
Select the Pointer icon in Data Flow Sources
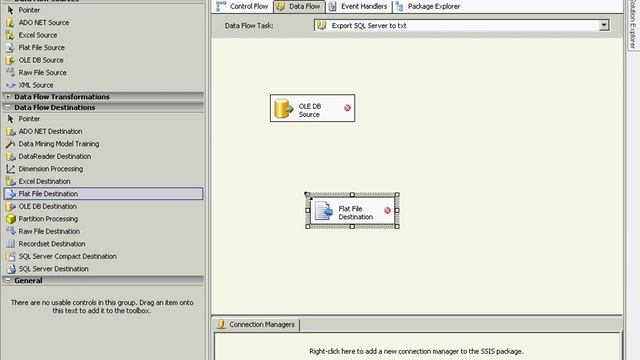(10, 10)
